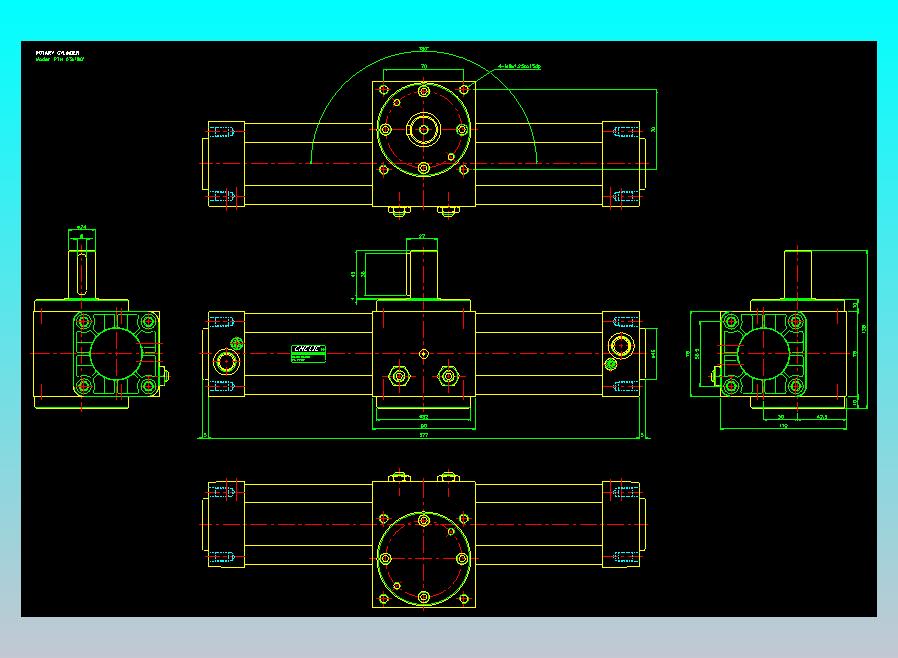Click the ROTARY CYLINDER title text
The width and height of the screenshot is (898, 658).
(57, 53)
